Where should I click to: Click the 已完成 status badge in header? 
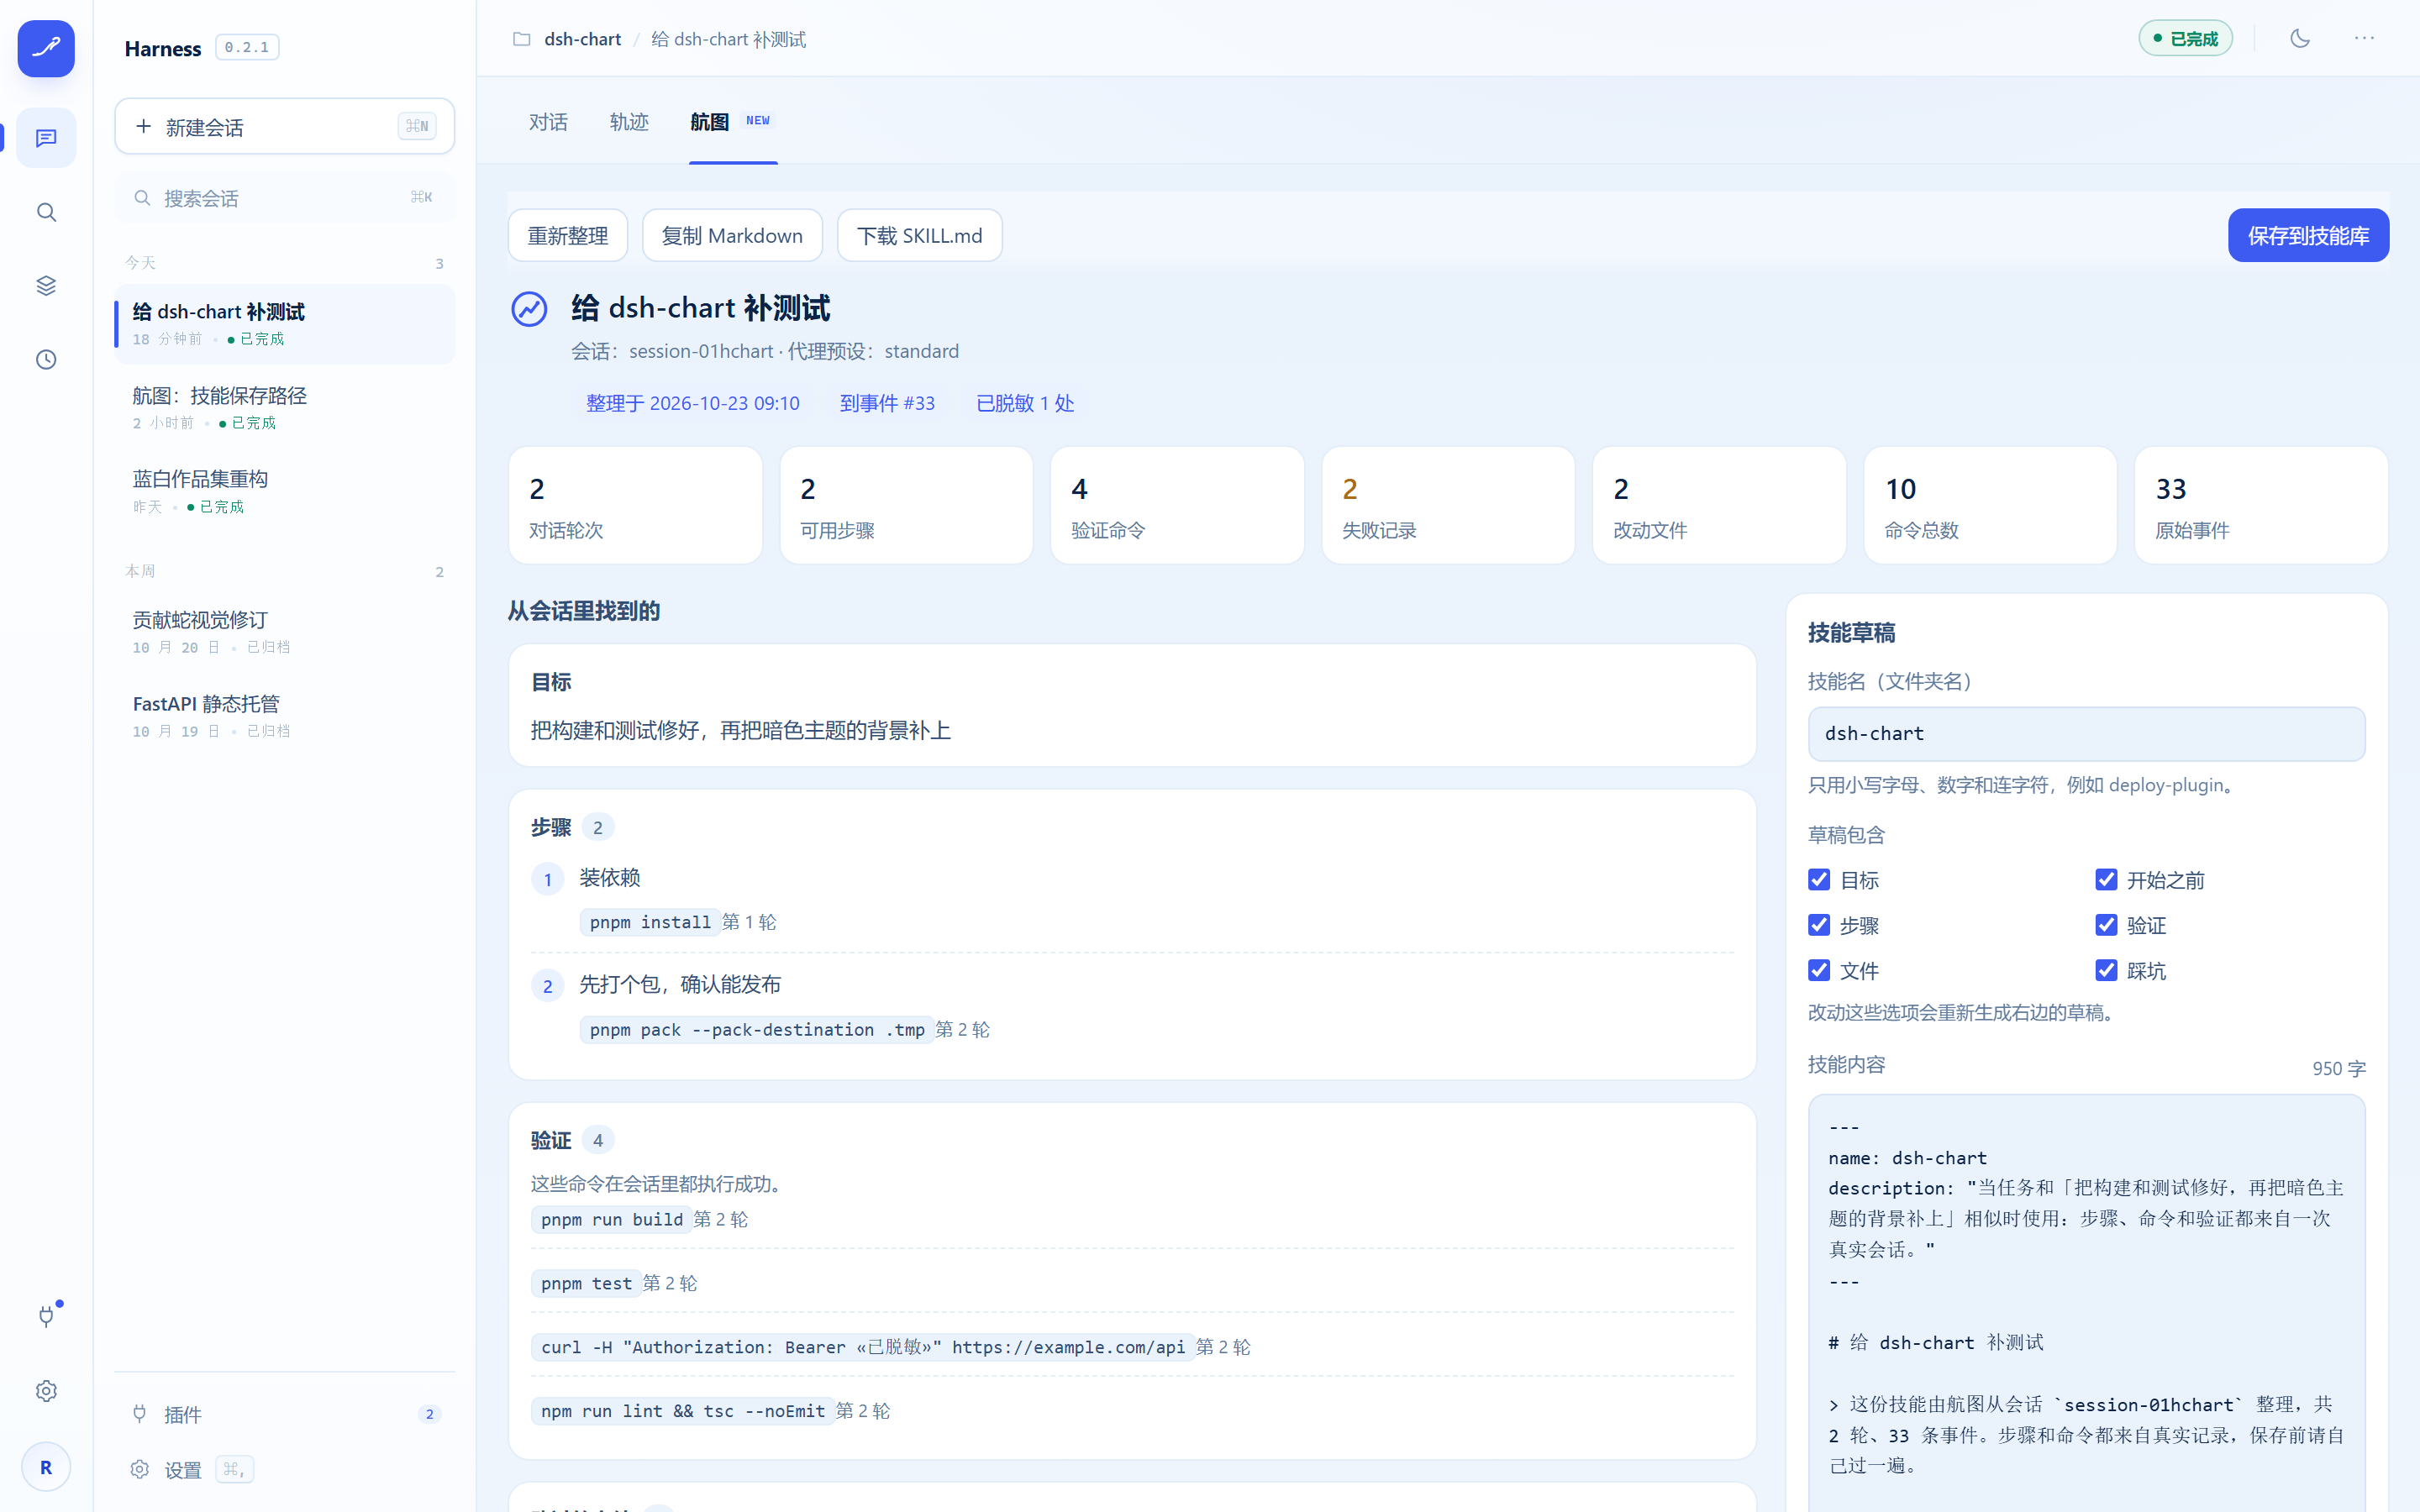point(2185,38)
